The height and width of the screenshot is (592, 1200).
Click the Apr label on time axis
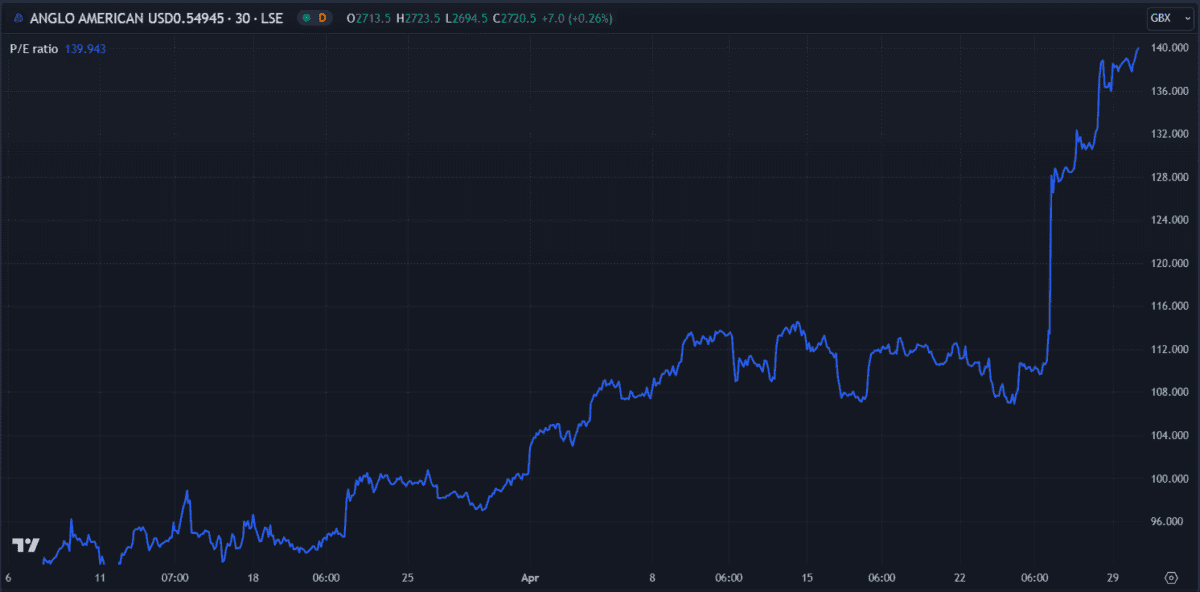(x=531, y=578)
